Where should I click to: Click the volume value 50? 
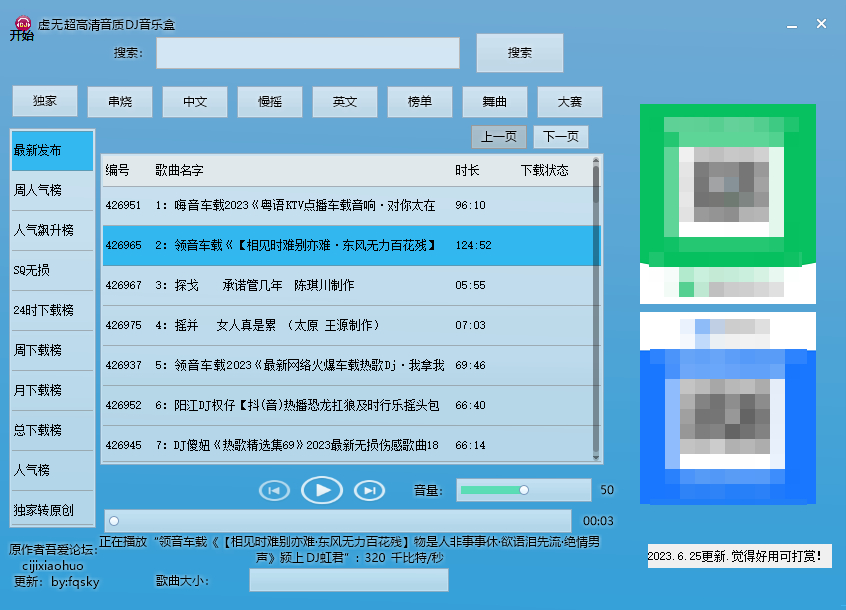(607, 490)
